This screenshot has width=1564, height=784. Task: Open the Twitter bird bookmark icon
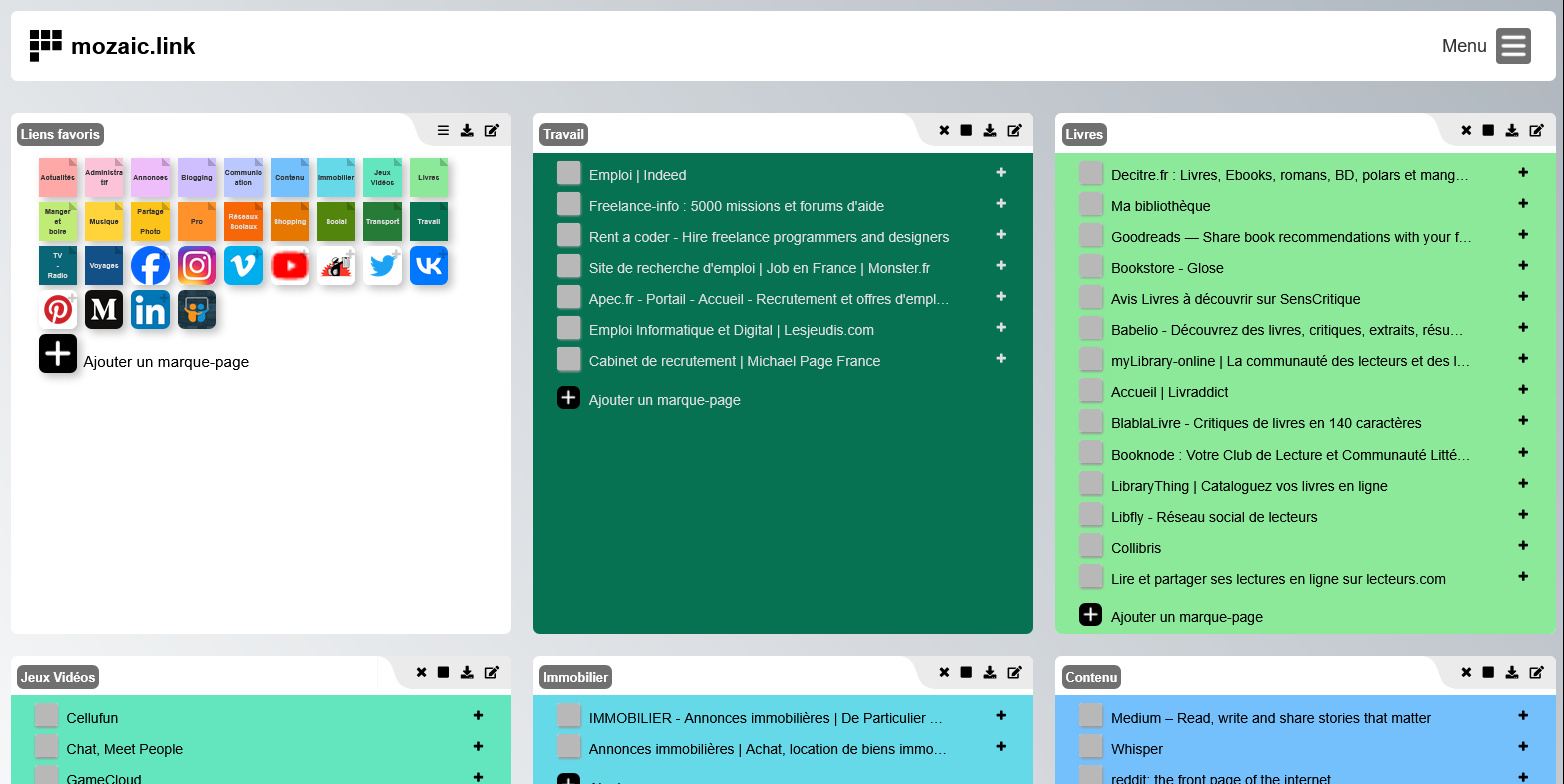(x=382, y=266)
